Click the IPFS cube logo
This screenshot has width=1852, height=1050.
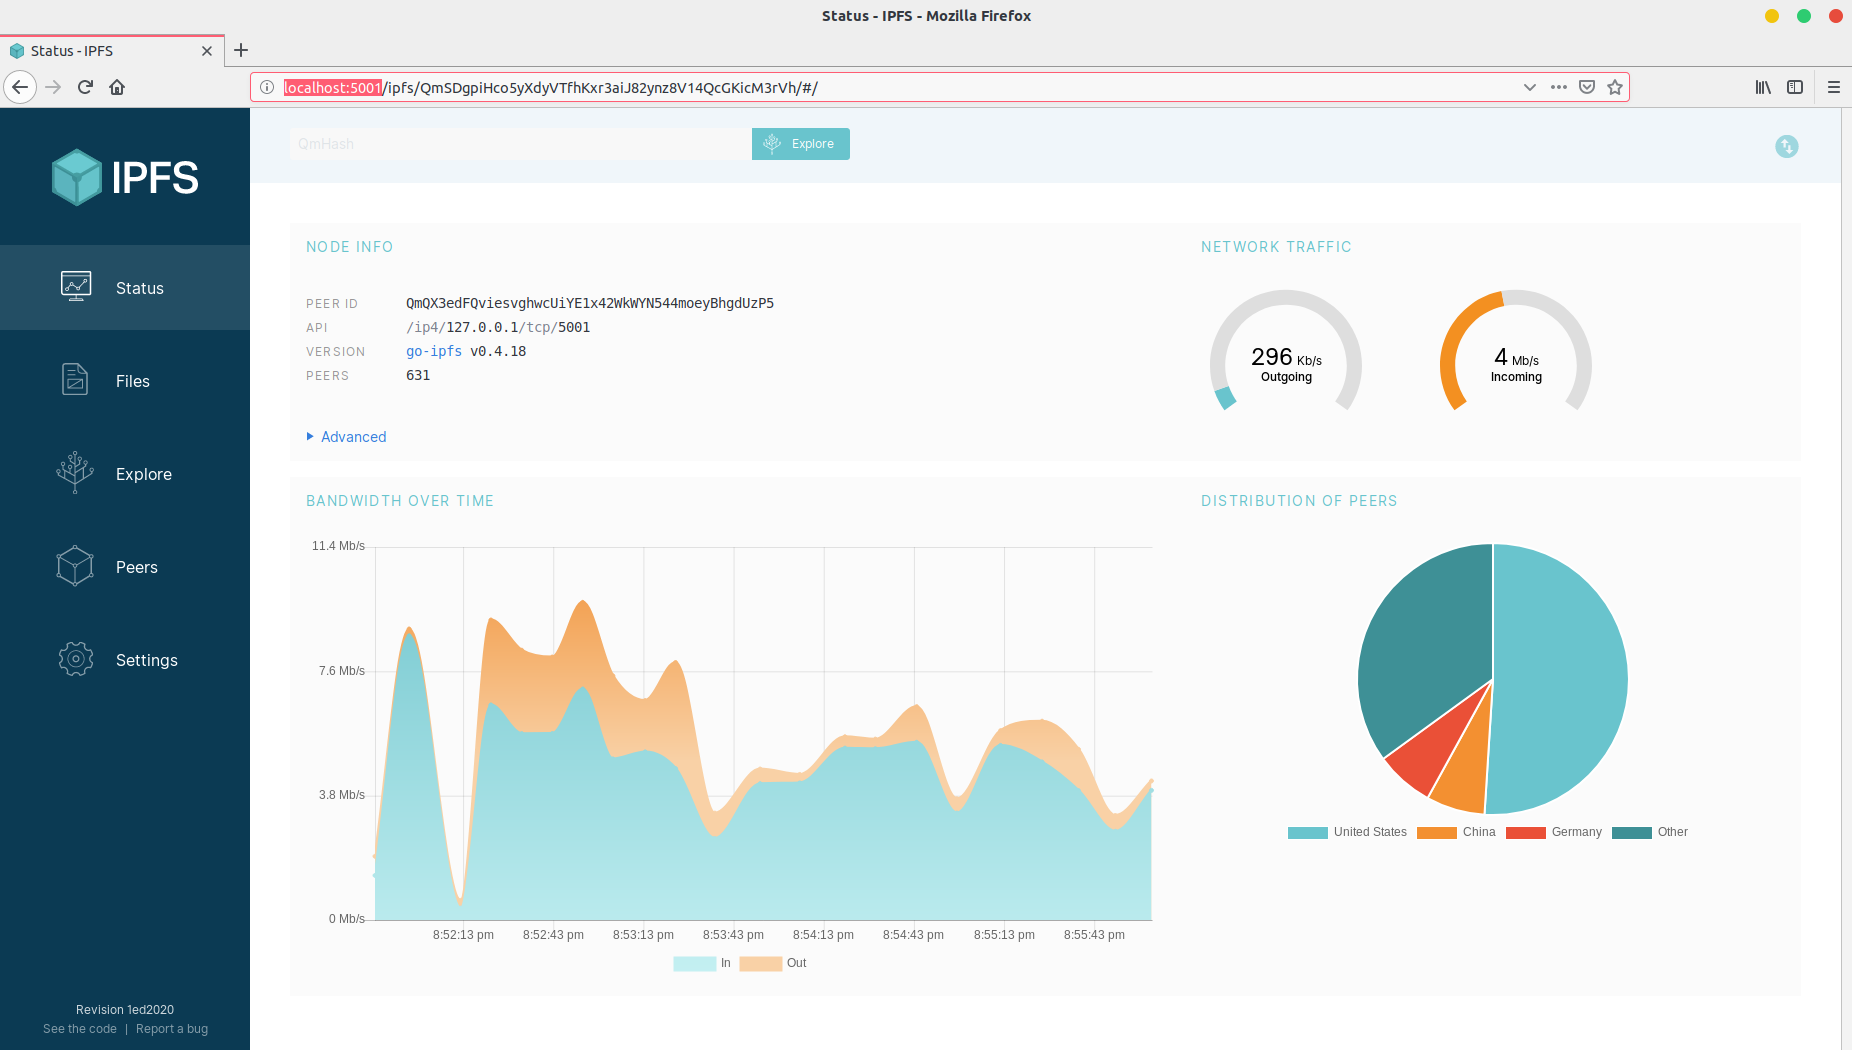click(77, 177)
